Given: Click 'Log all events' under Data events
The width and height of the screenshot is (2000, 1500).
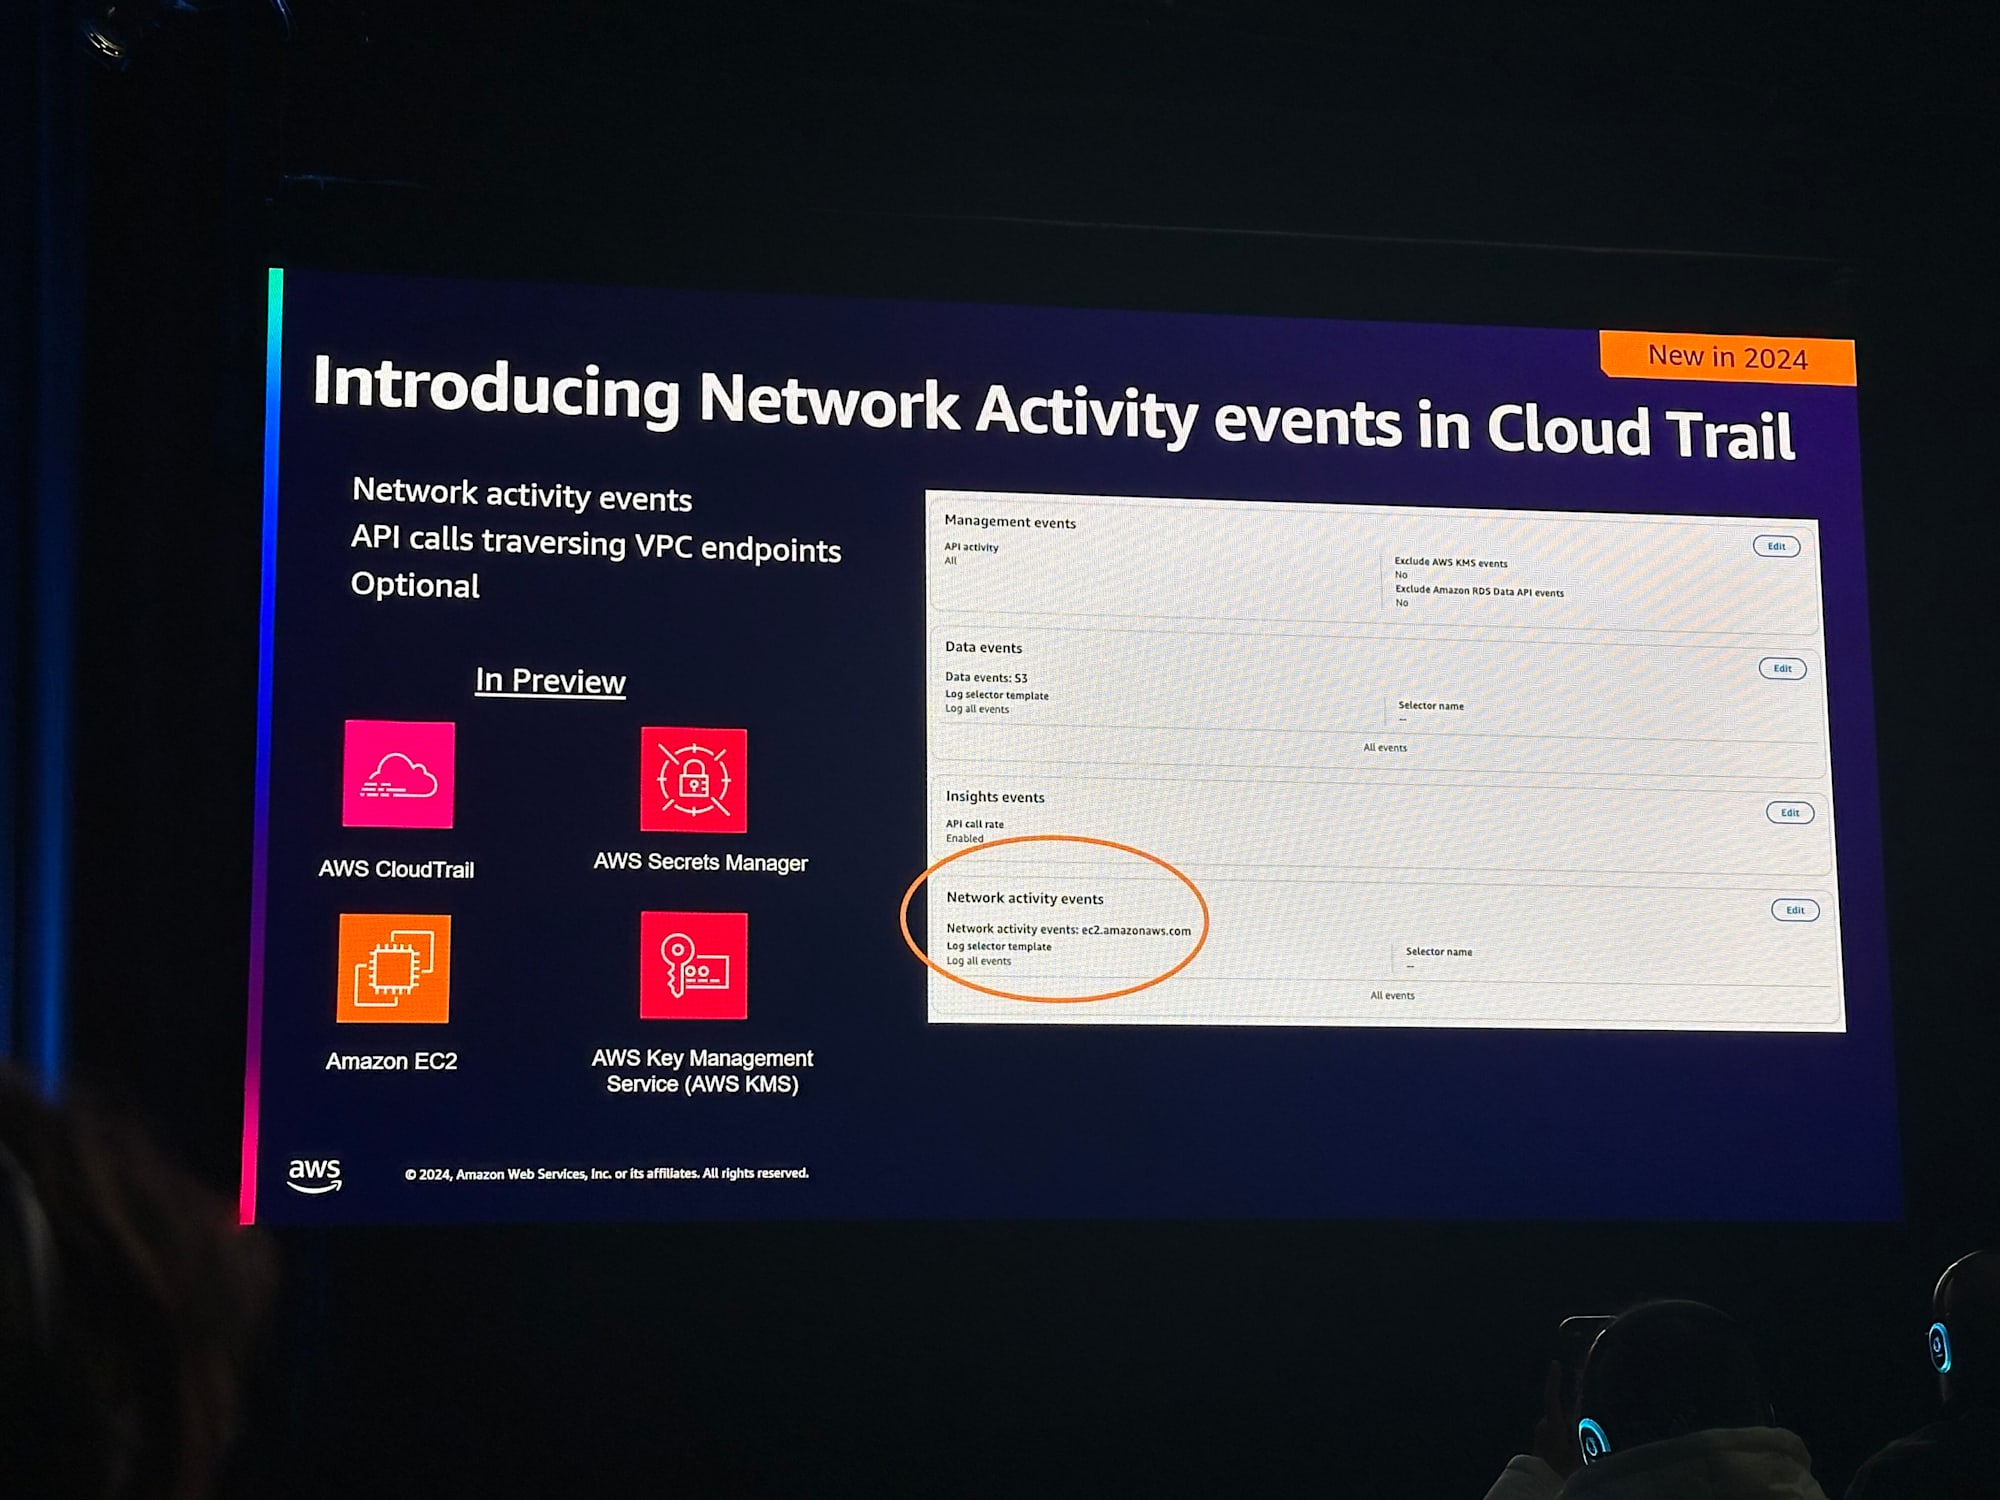Looking at the screenshot, I should (x=977, y=709).
